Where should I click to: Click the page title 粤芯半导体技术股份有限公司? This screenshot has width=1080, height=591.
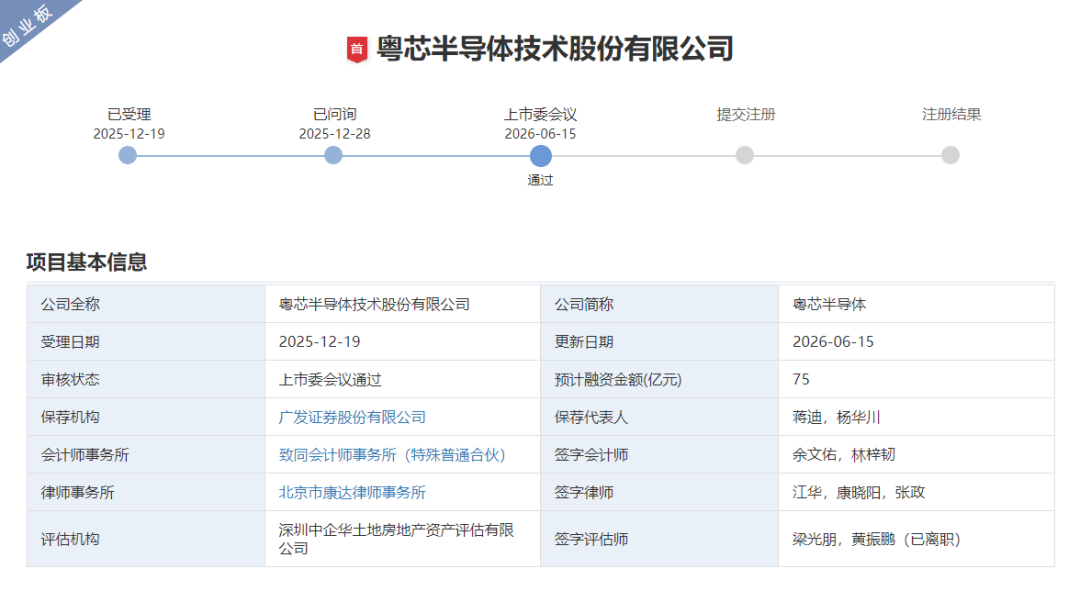[x=555, y=49]
